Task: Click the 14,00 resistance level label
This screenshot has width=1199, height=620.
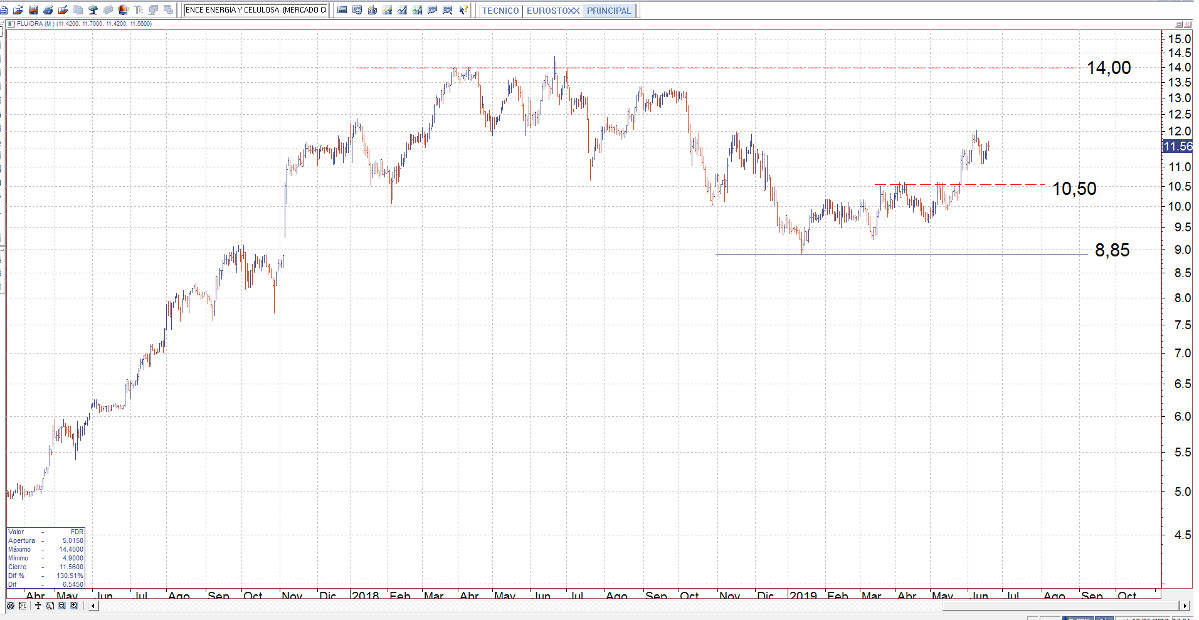Action: point(1109,68)
